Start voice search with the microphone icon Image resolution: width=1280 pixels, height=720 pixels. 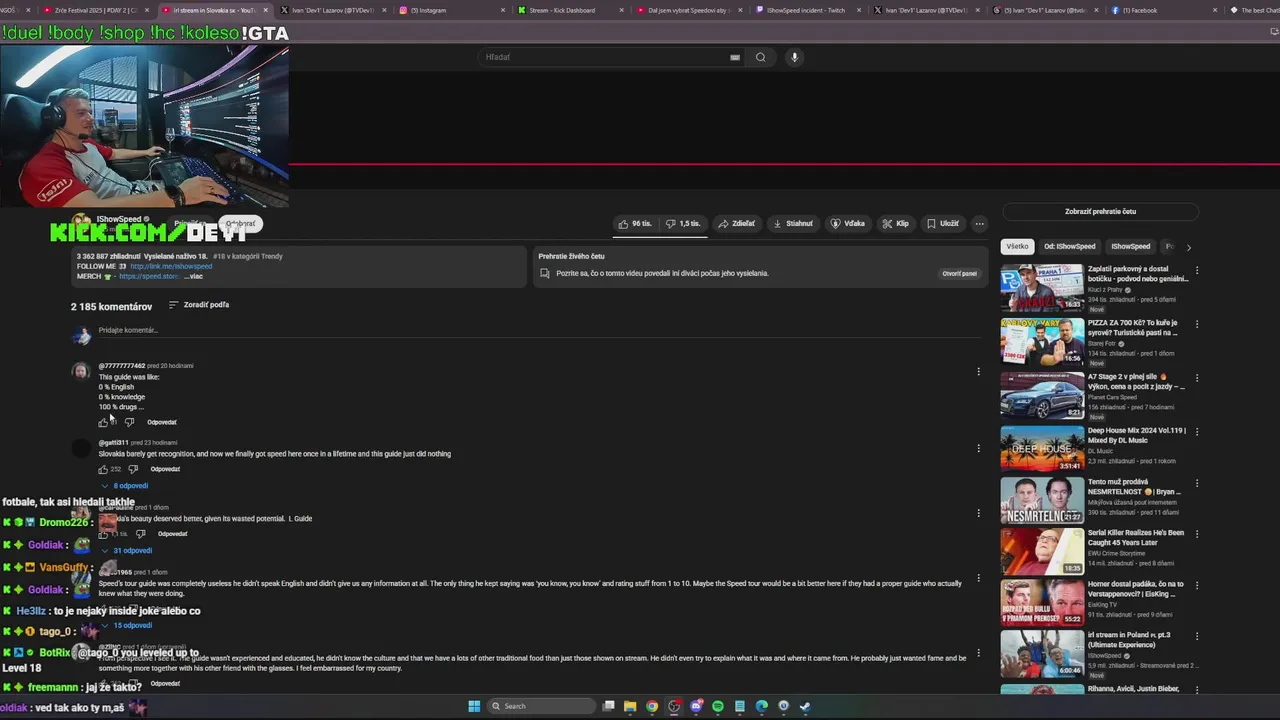pyautogui.click(x=795, y=57)
